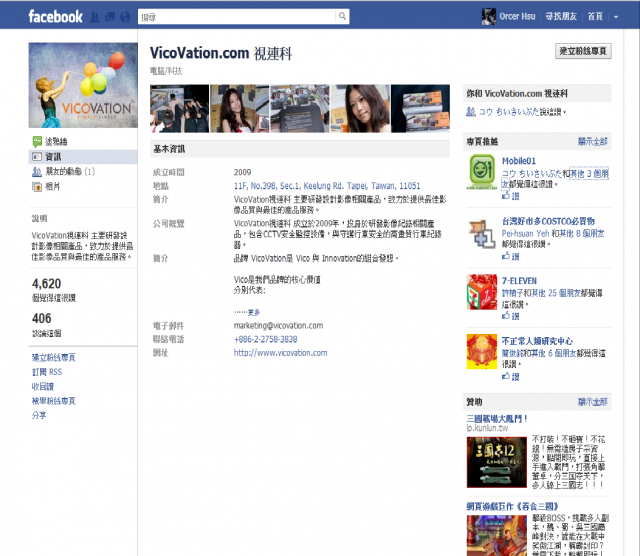
Task: Click the 406 talking-about count
Action: point(42,318)
